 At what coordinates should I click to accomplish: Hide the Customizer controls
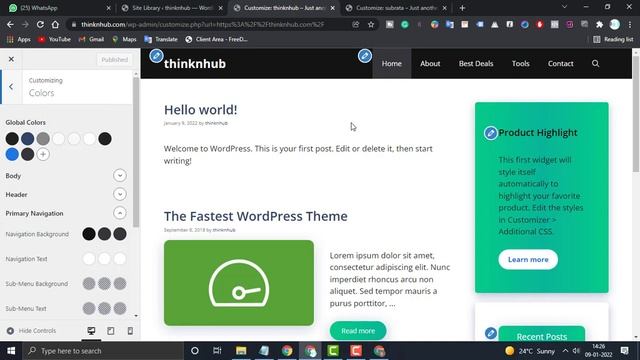pyautogui.click(x=31, y=331)
